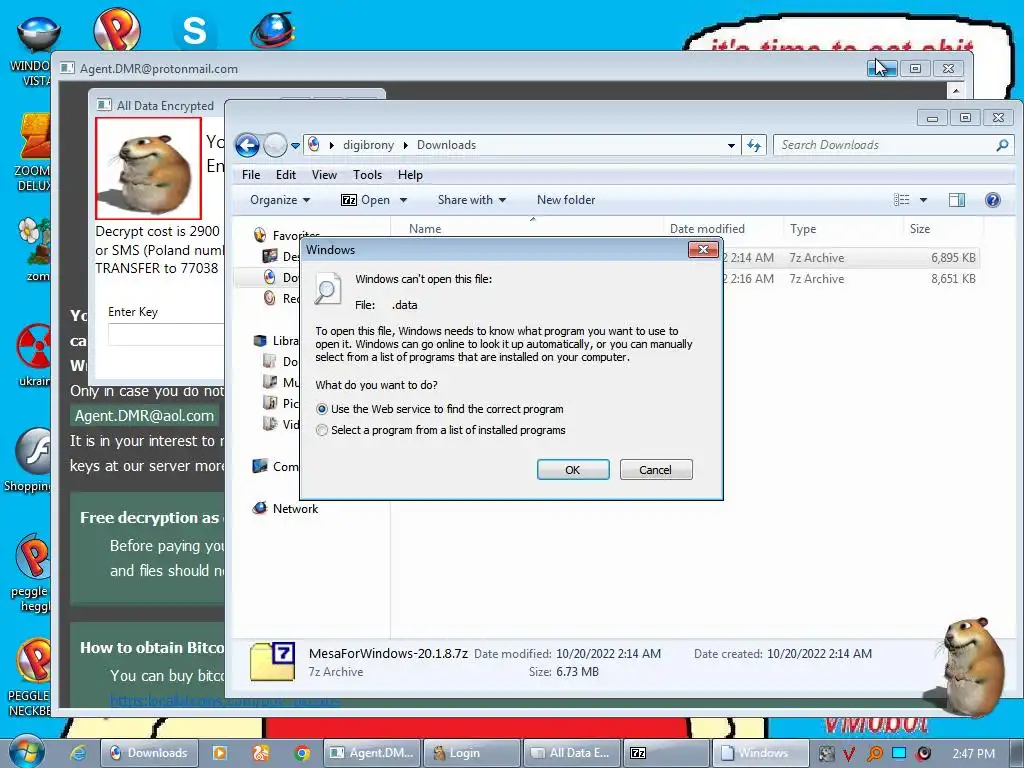
Task: Click the digibrony breadcrumb in the address bar
Action: click(x=368, y=145)
